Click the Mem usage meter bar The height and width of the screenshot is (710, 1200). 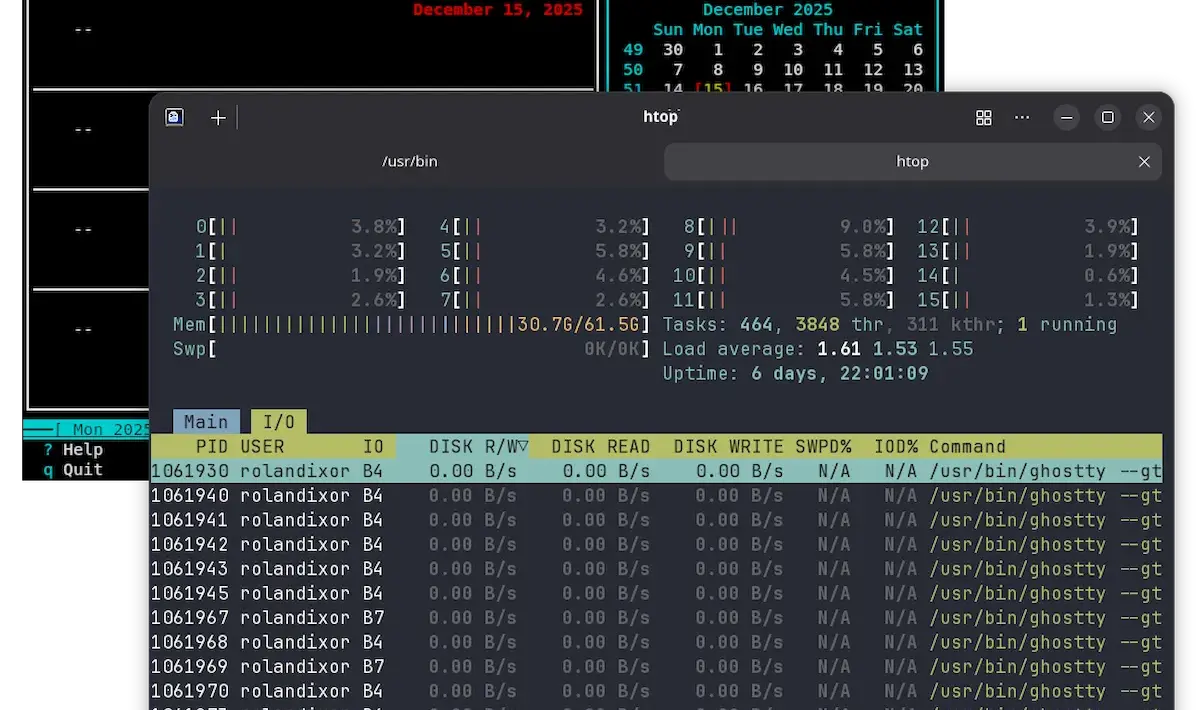tap(412, 325)
